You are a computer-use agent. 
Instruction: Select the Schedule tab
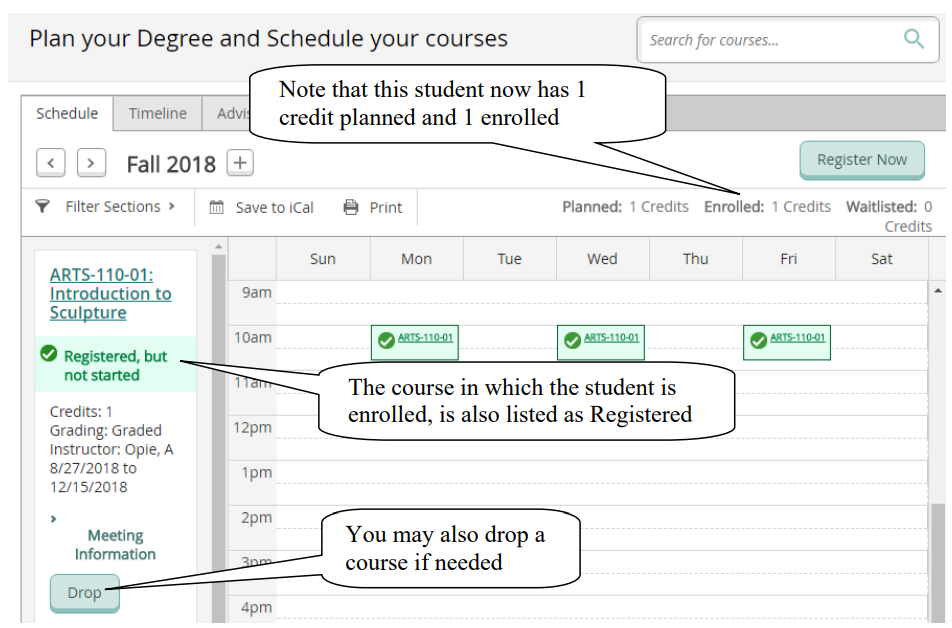click(66, 113)
